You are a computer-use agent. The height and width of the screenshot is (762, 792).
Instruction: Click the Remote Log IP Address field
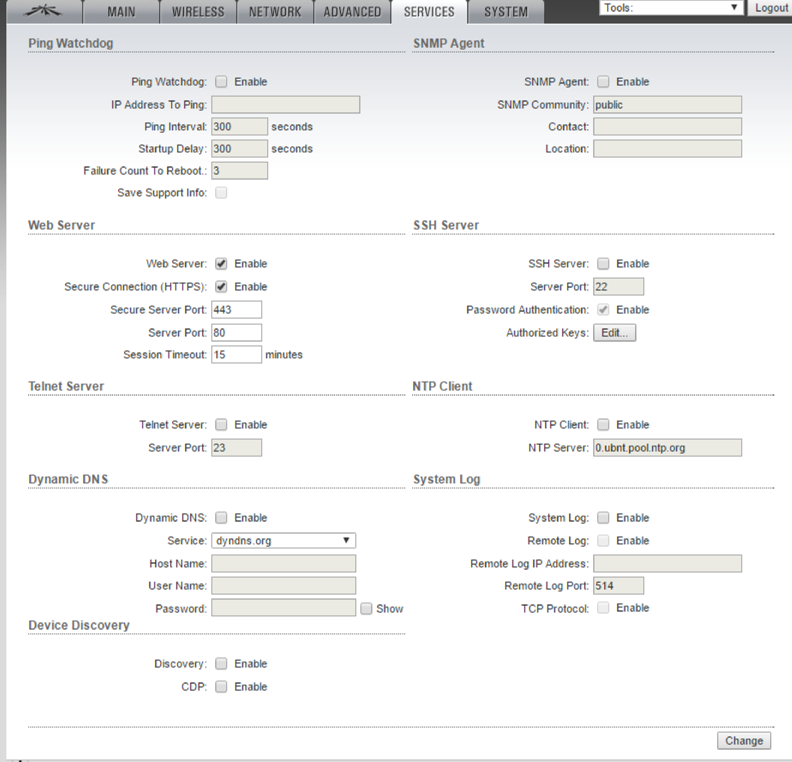coord(667,564)
